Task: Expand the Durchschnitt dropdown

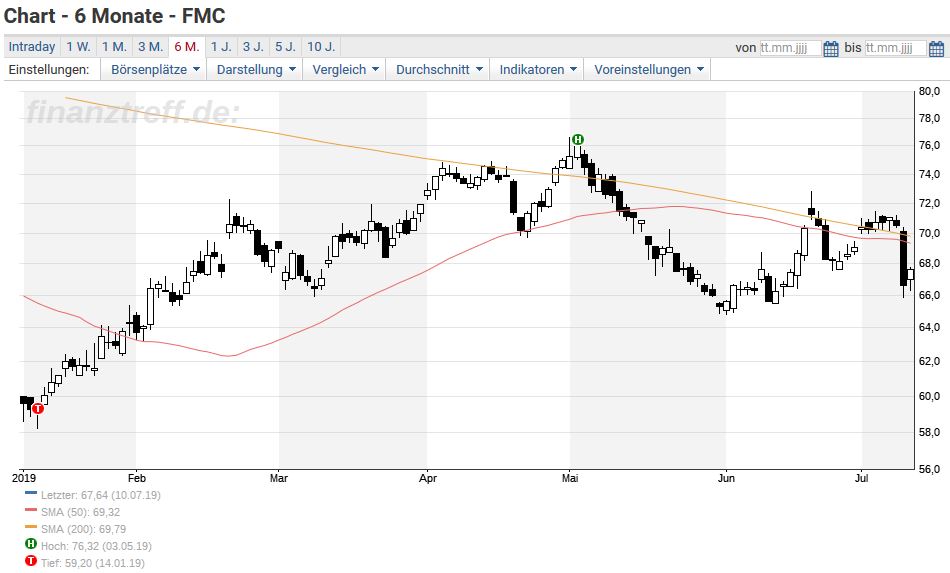Action: (439, 70)
